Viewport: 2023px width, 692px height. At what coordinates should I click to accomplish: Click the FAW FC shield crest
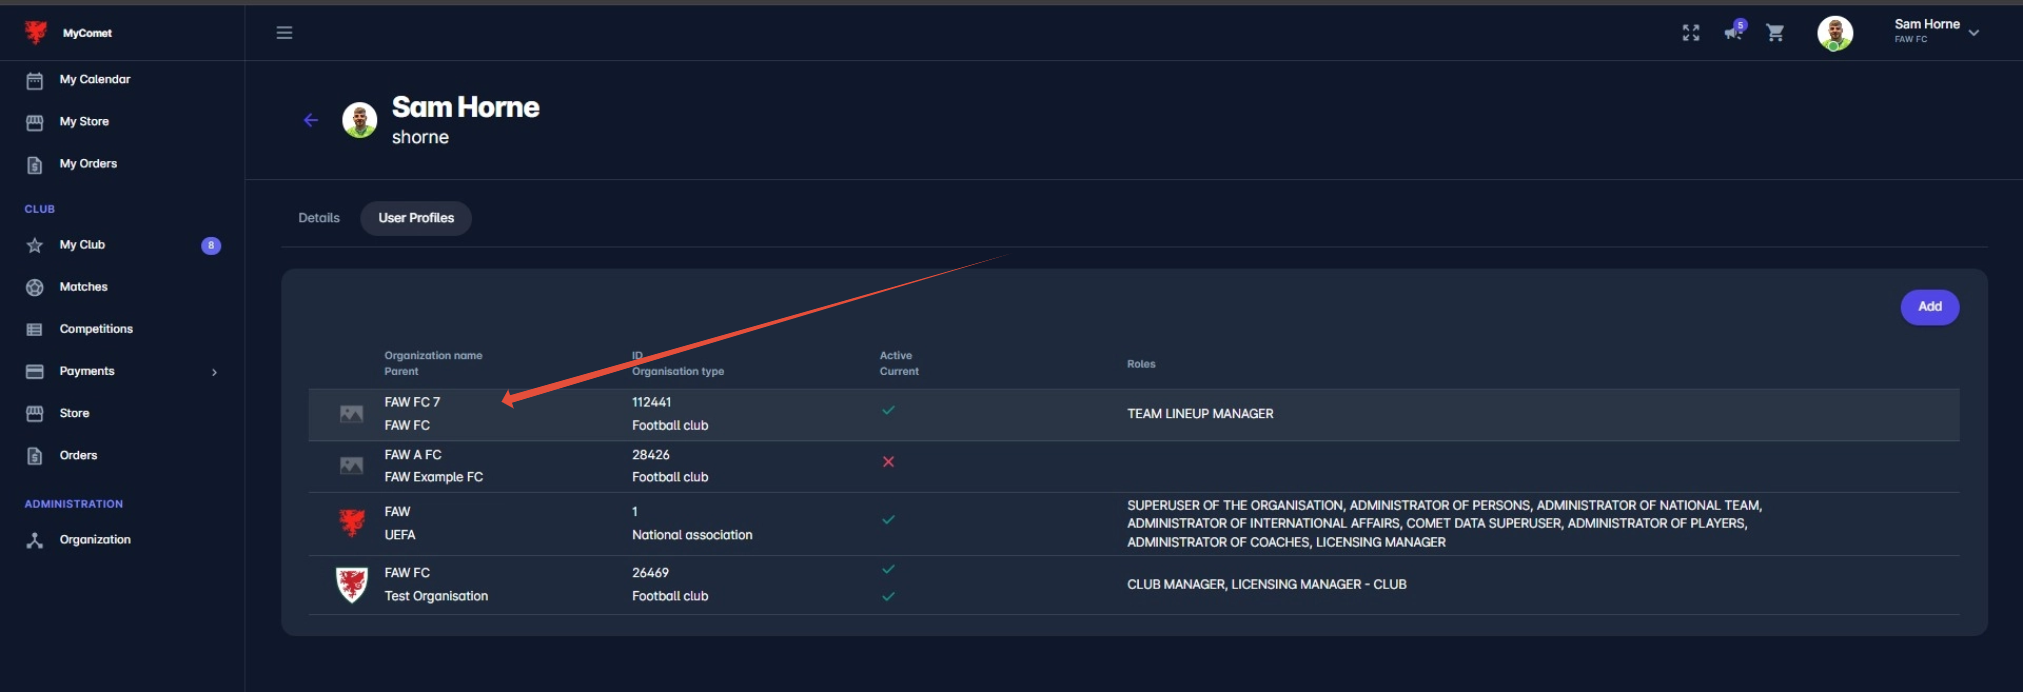(x=352, y=584)
